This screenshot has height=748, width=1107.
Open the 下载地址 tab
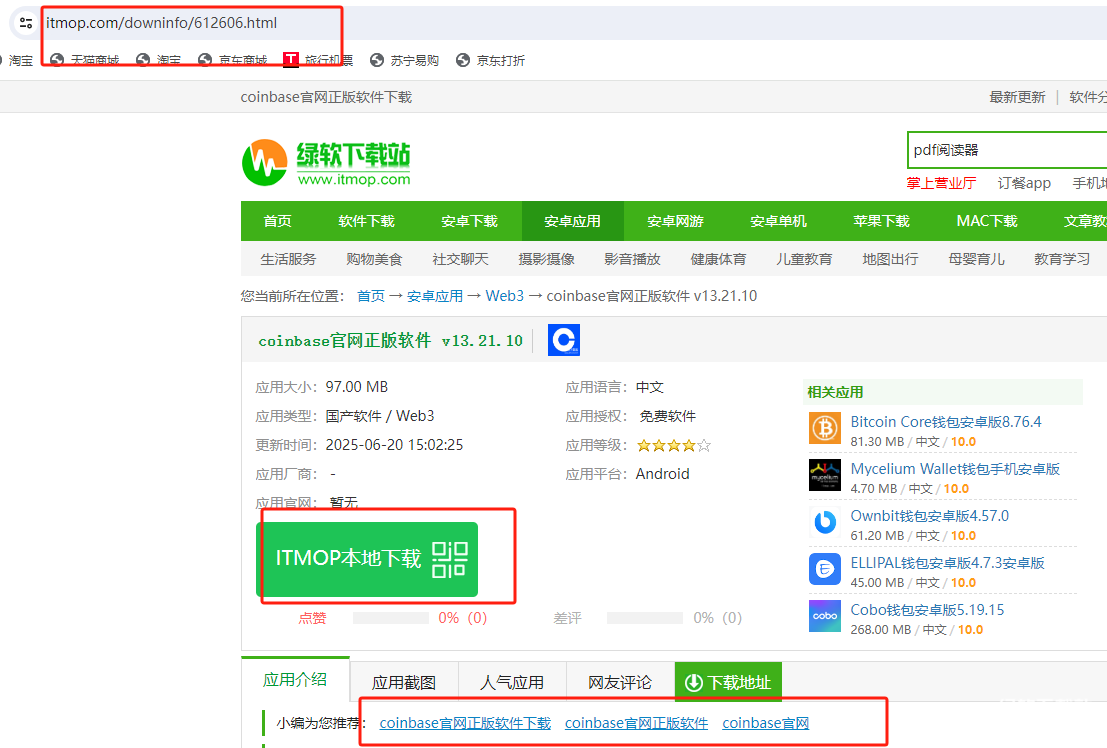[728, 682]
